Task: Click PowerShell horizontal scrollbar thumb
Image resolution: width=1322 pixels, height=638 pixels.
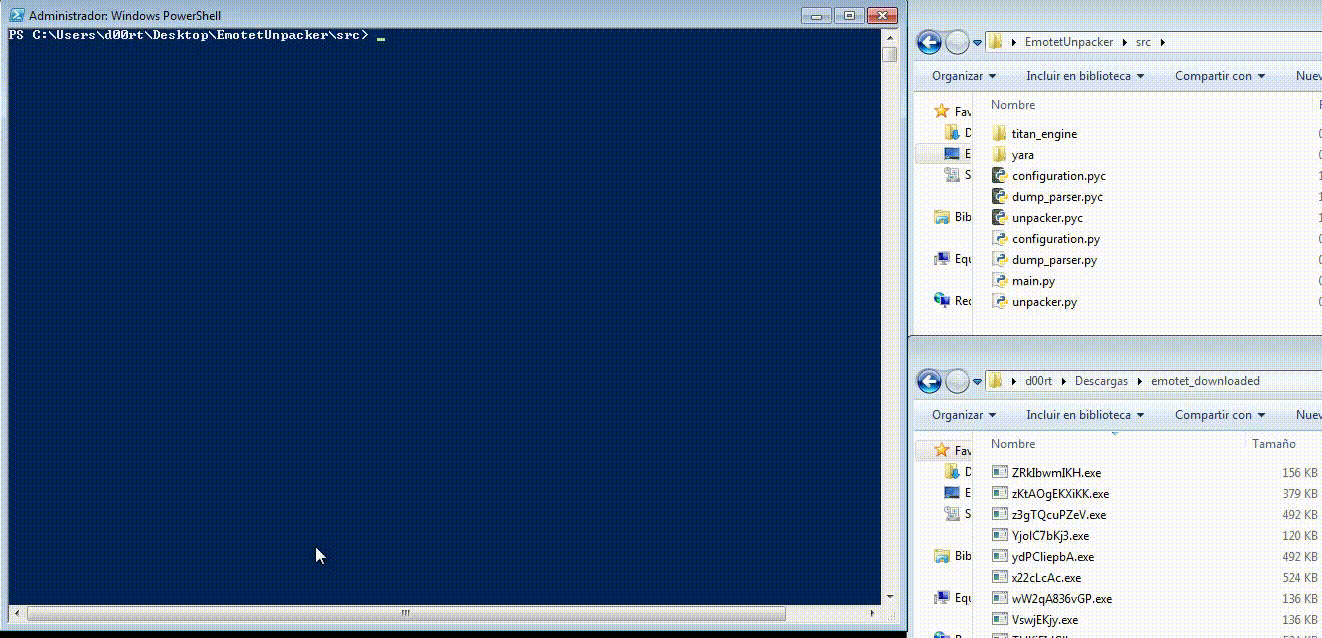Action: pyautogui.click(x=405, y=613)
